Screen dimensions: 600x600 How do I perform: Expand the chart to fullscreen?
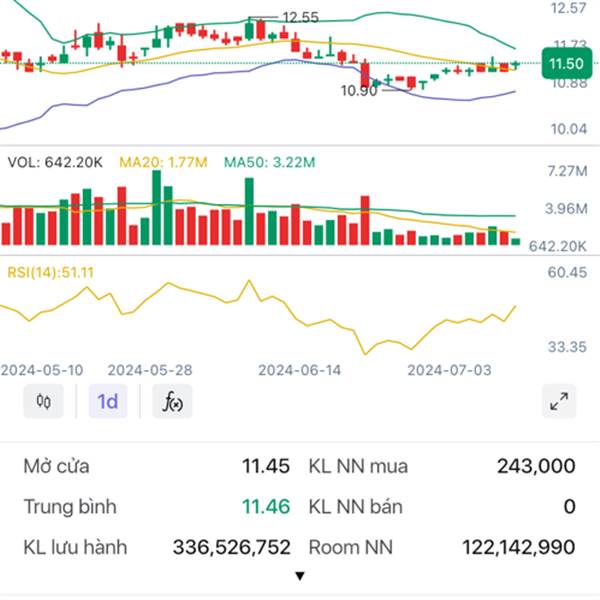[x=559, y=401]
